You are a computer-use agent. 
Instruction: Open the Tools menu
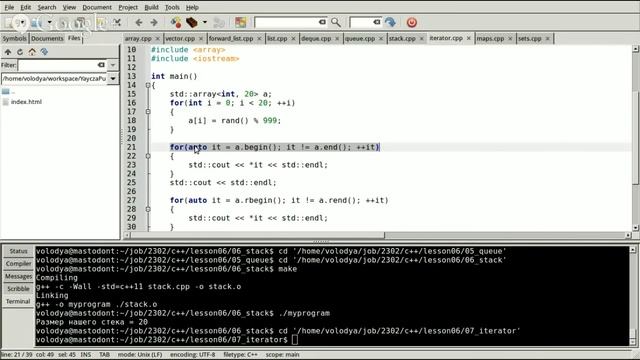172,7
